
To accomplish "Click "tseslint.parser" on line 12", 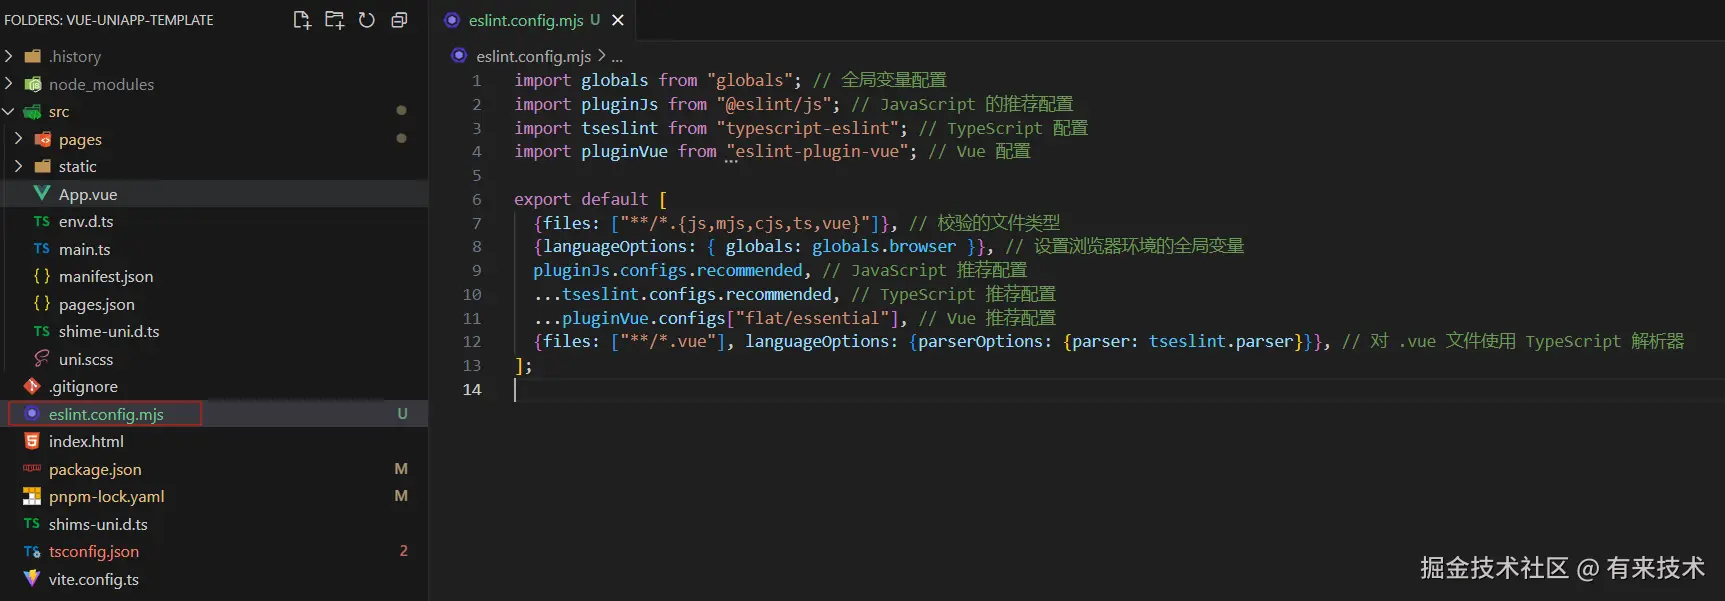I will [x=1221, y=341].
